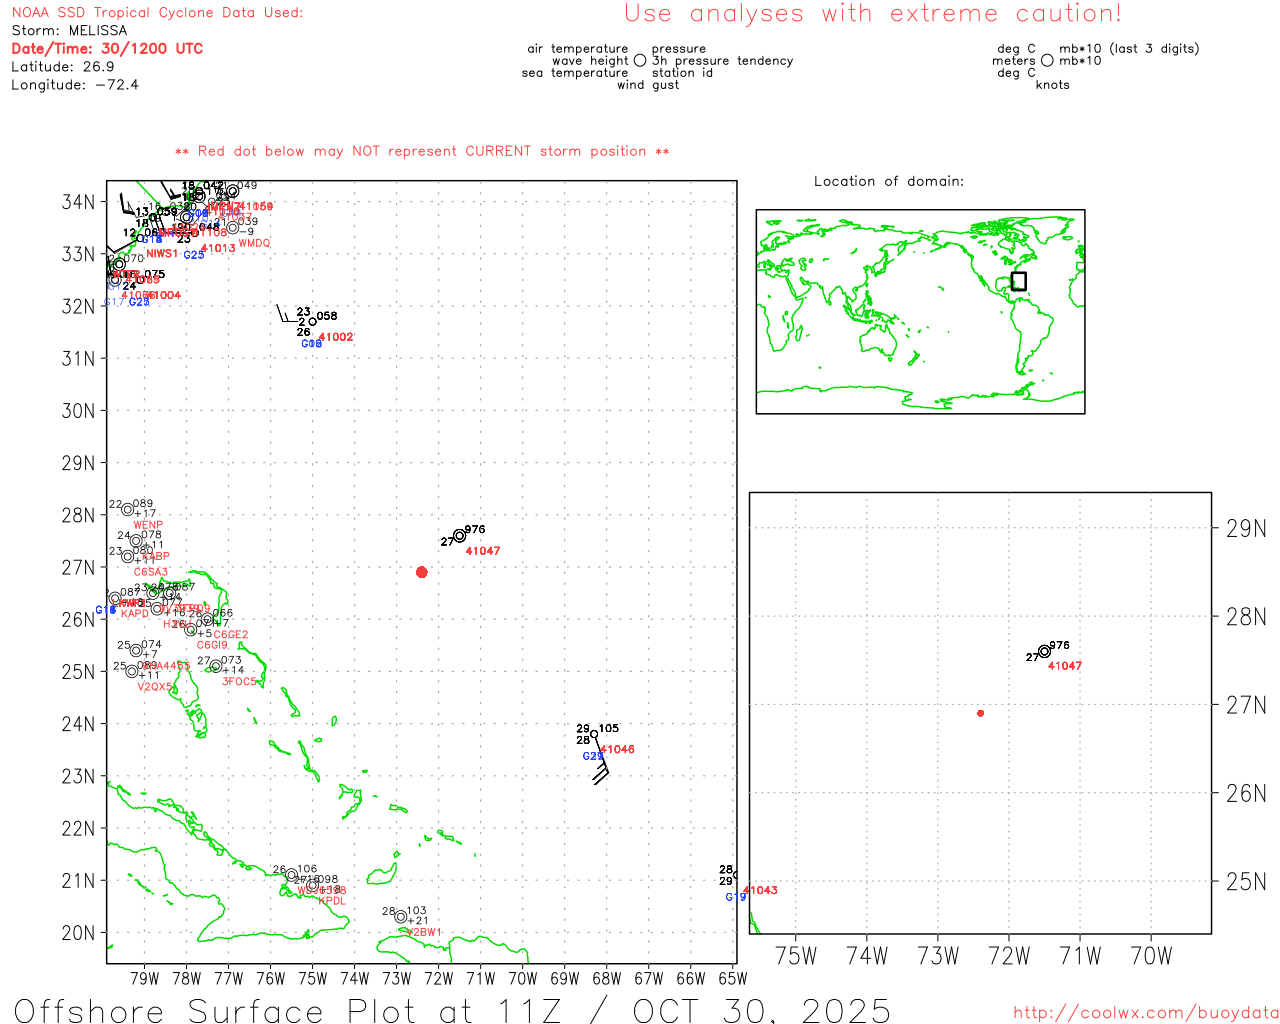
Task: Select buoy 41047 station circle in inset map
Action: point(1044,652)
